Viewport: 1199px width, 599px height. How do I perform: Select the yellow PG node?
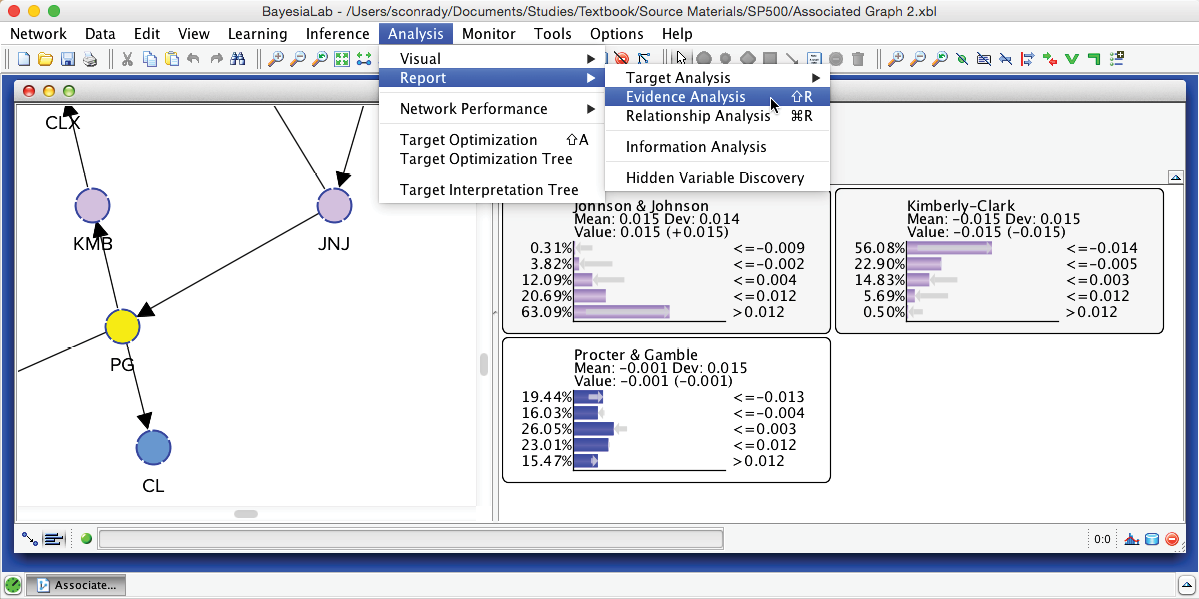(x=122, y=326)
